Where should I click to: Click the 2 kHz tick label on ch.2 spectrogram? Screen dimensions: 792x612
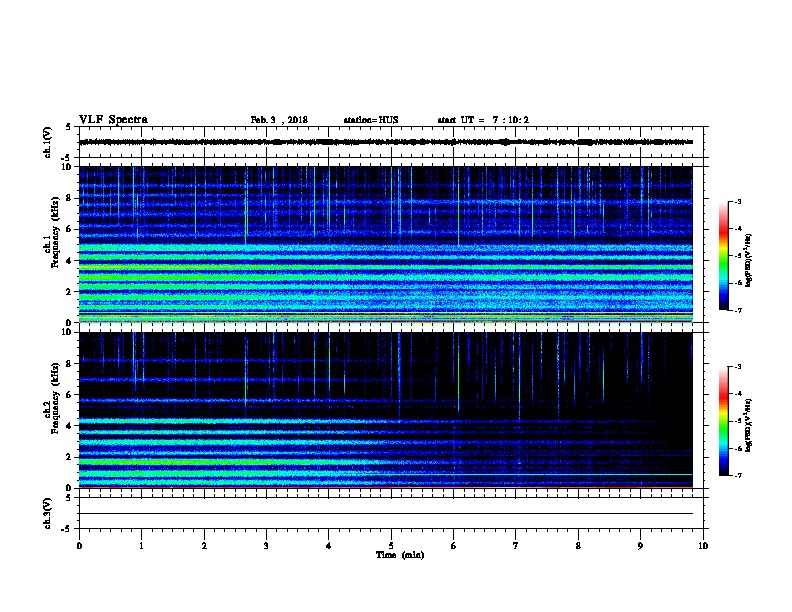[x=69, y=457]
